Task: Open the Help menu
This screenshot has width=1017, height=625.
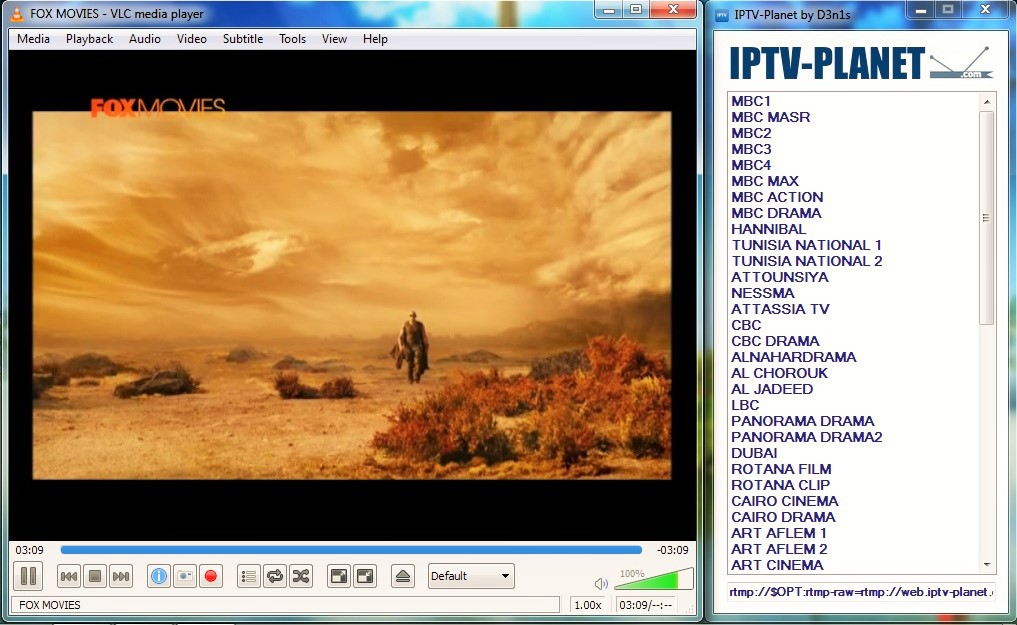Action: (x=375, y=39)
